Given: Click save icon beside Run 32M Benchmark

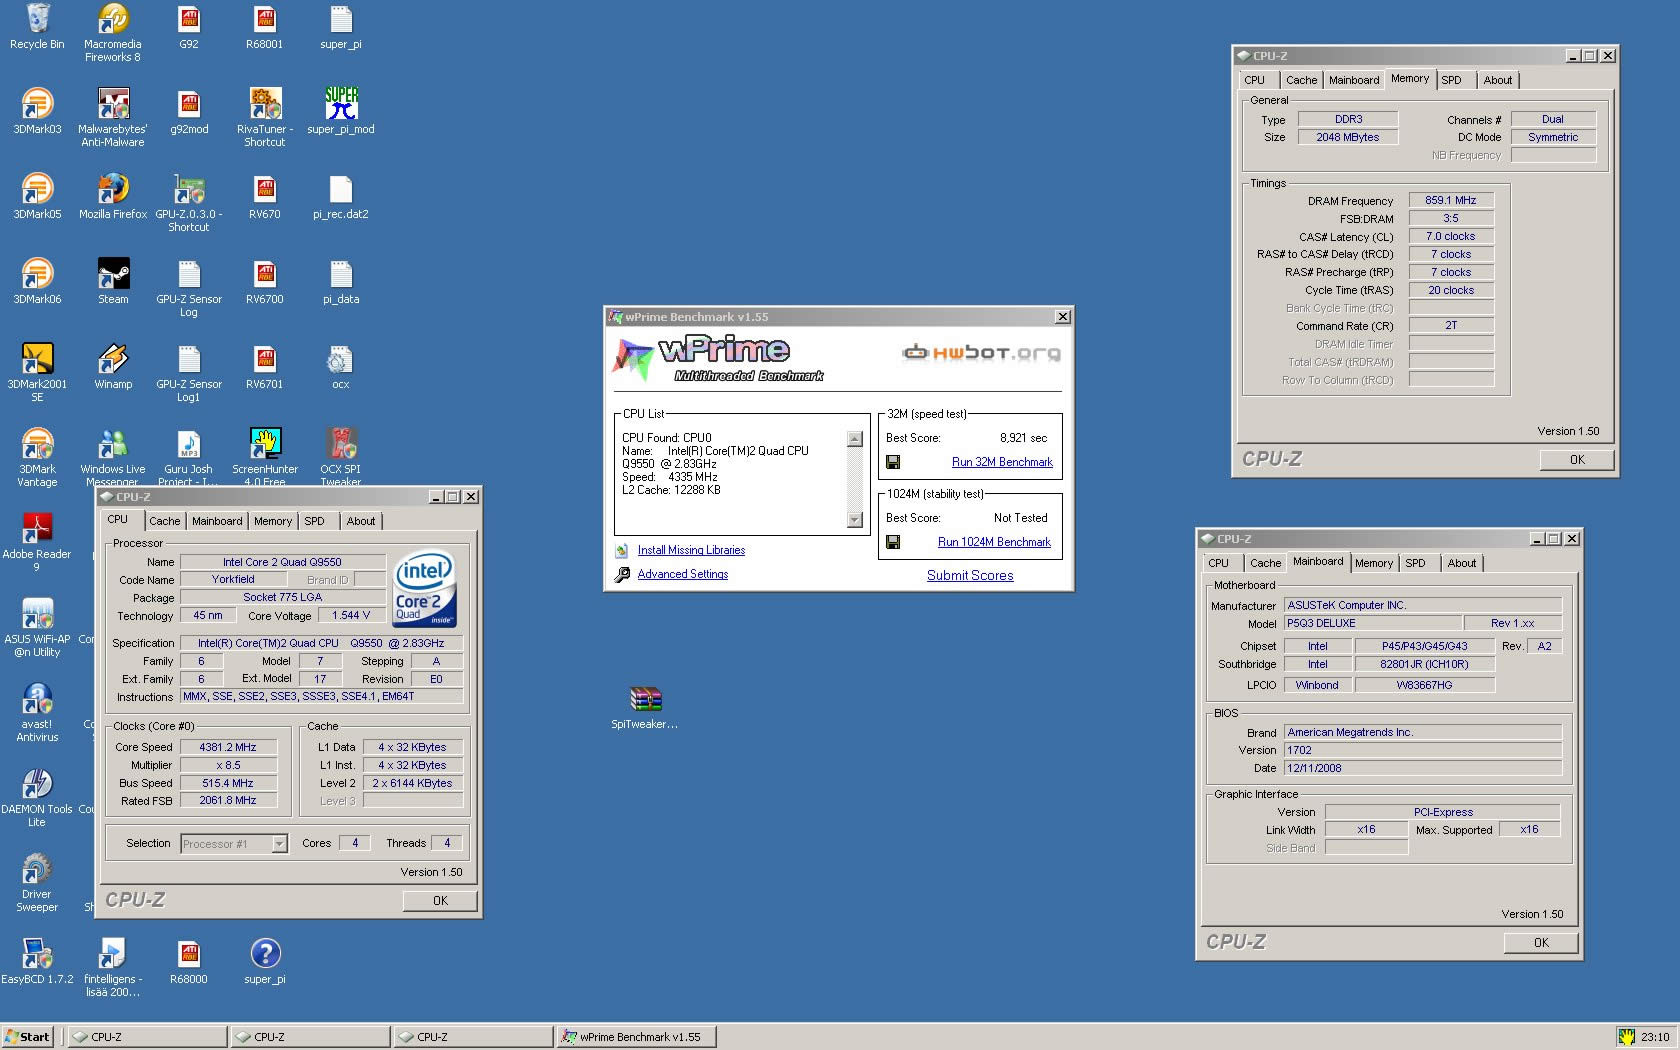Looking at the screenshot, I should pyautogui.click(x=893, y=462).
